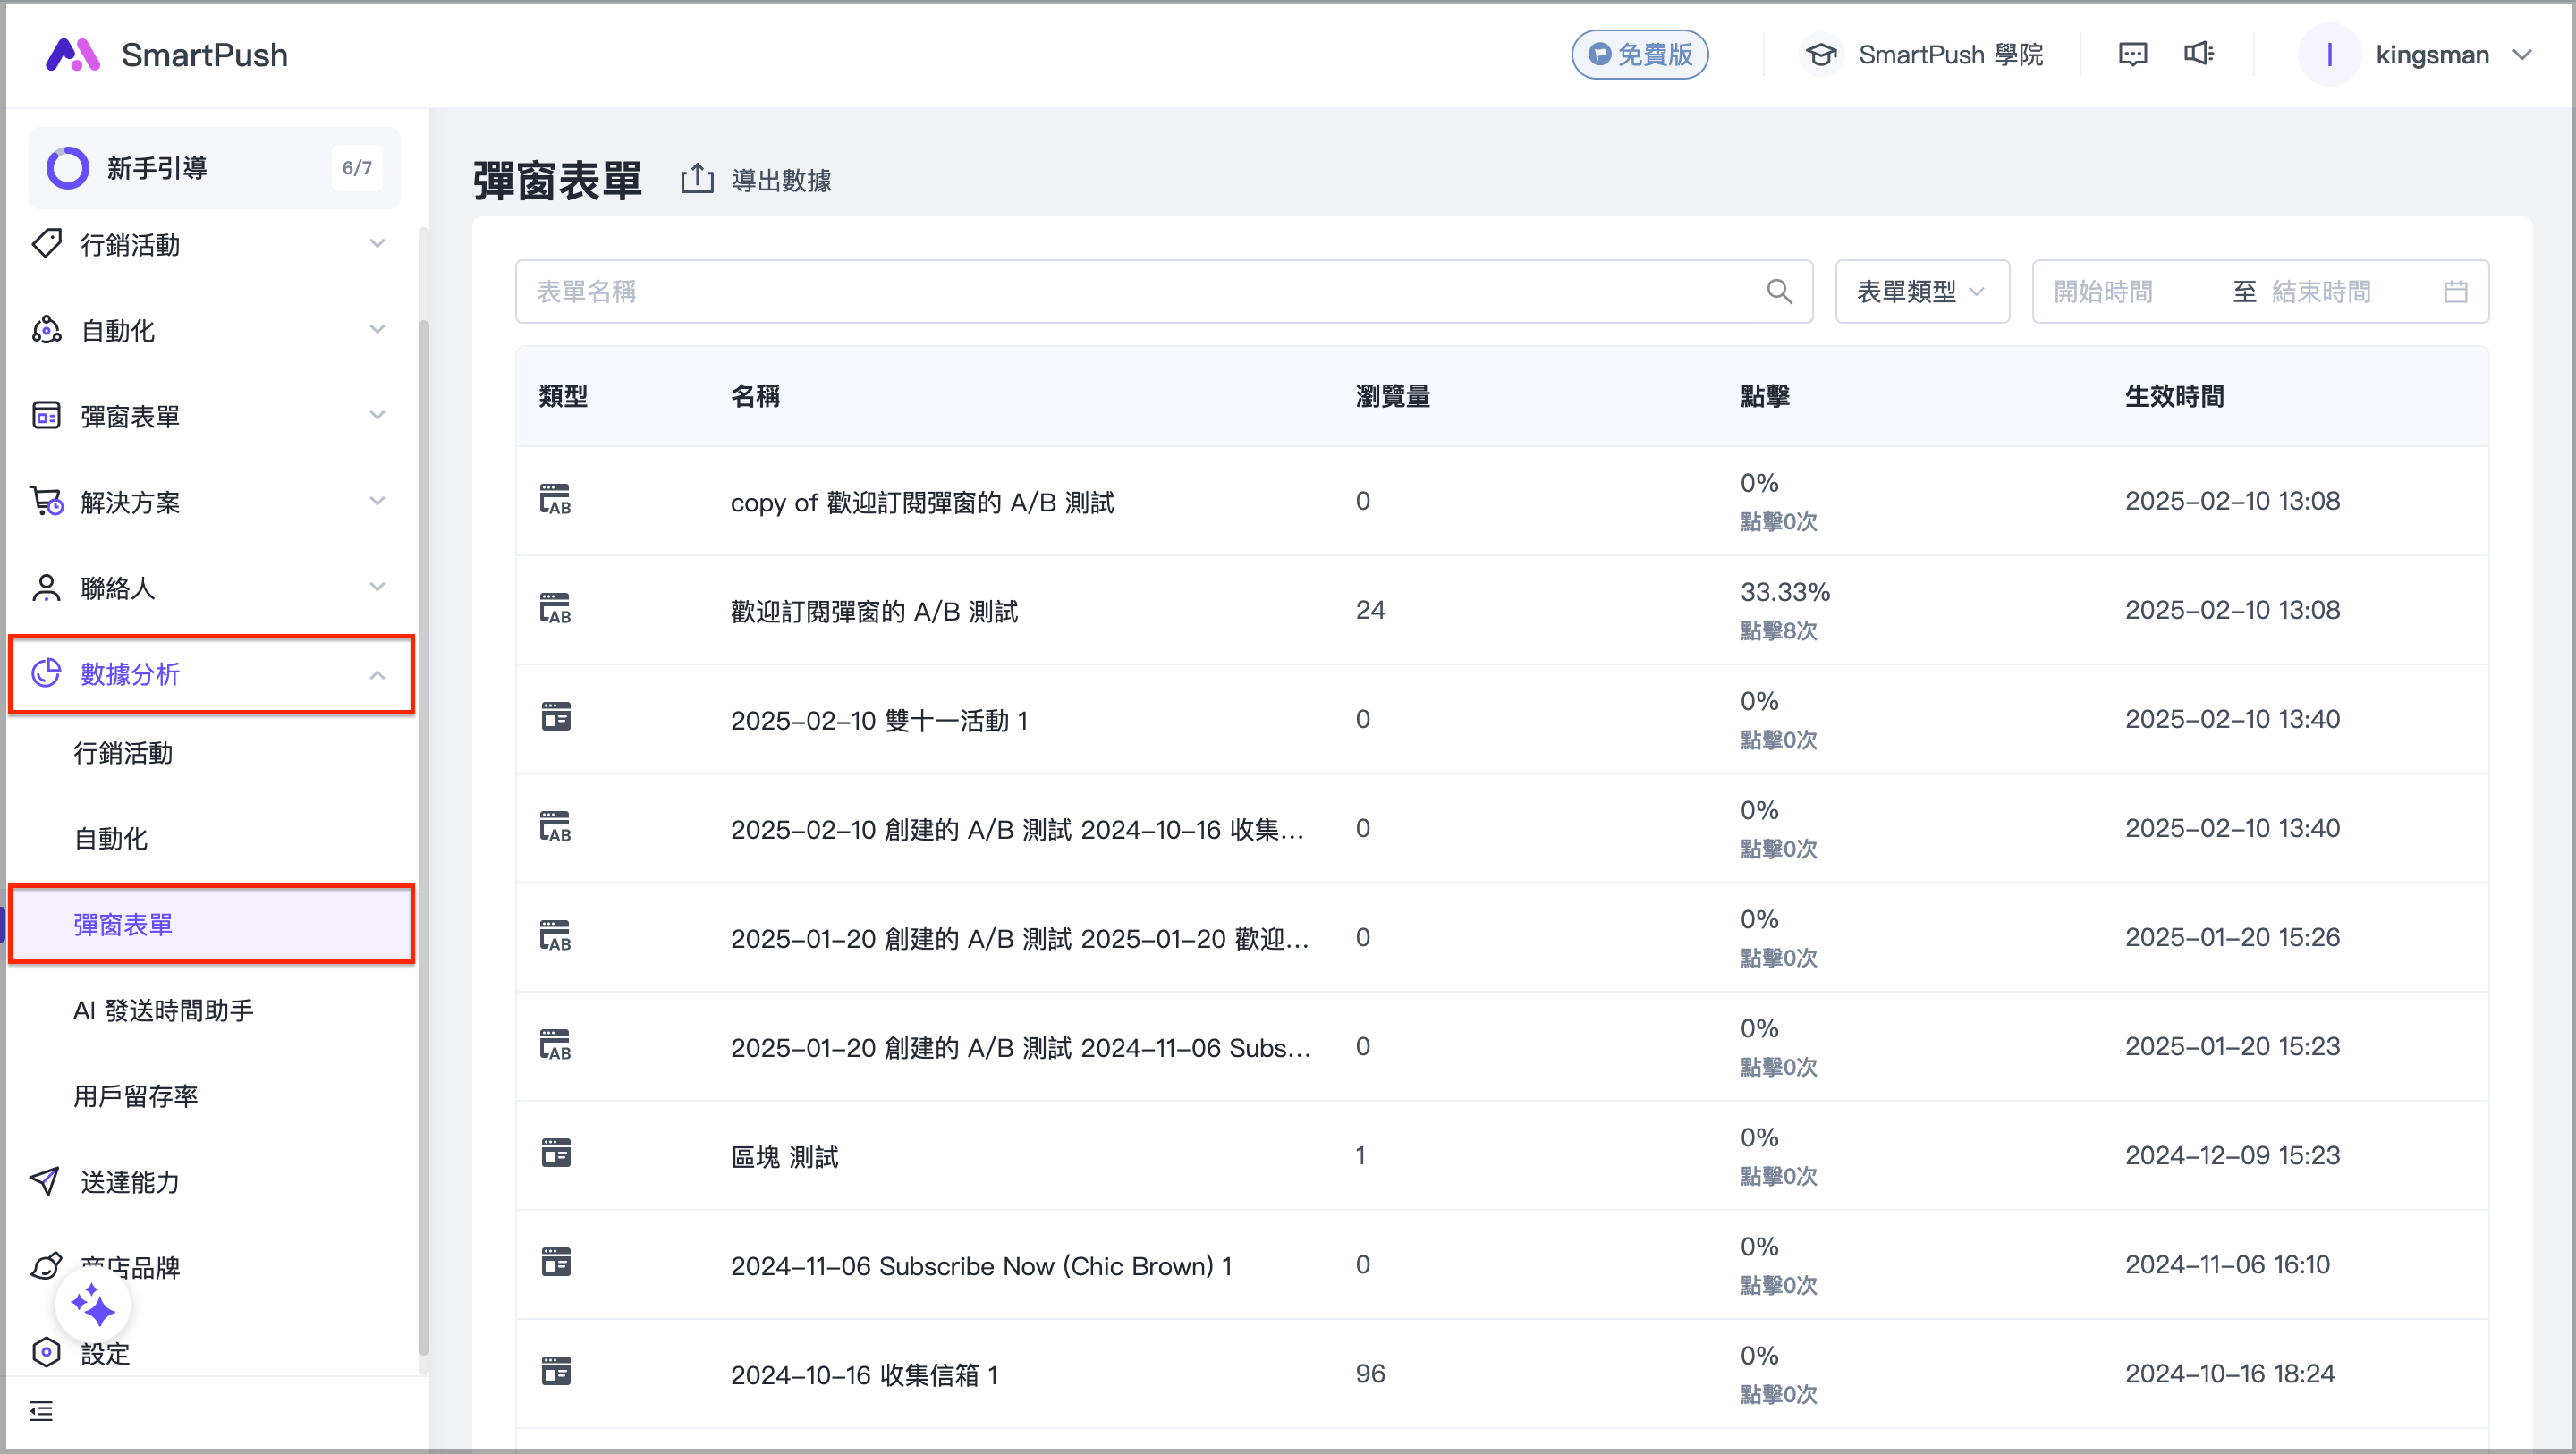Click A/B test icon for 歡迎訂閱彈窗的 A/B 測試 row
The image size is (2576, 1454).
[555, 610]
